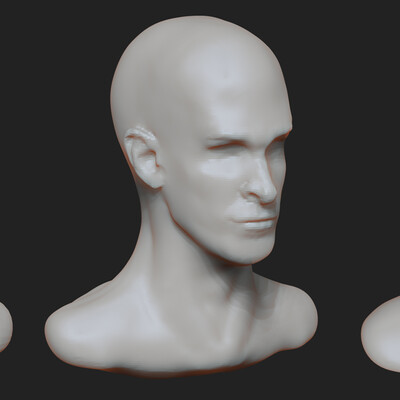Click the ear on the central bust
Viewport: 400px width, 400px height.
[x=143, y=157]
